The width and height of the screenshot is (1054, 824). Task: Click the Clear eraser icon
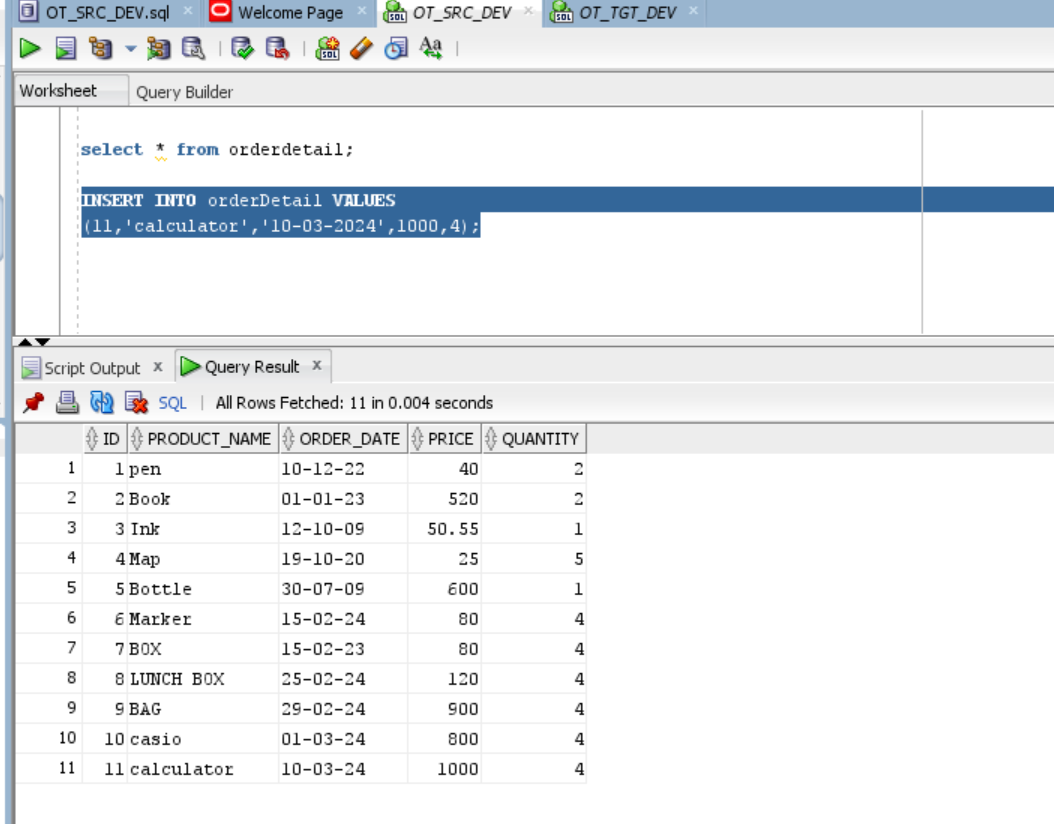pos(361,48)
